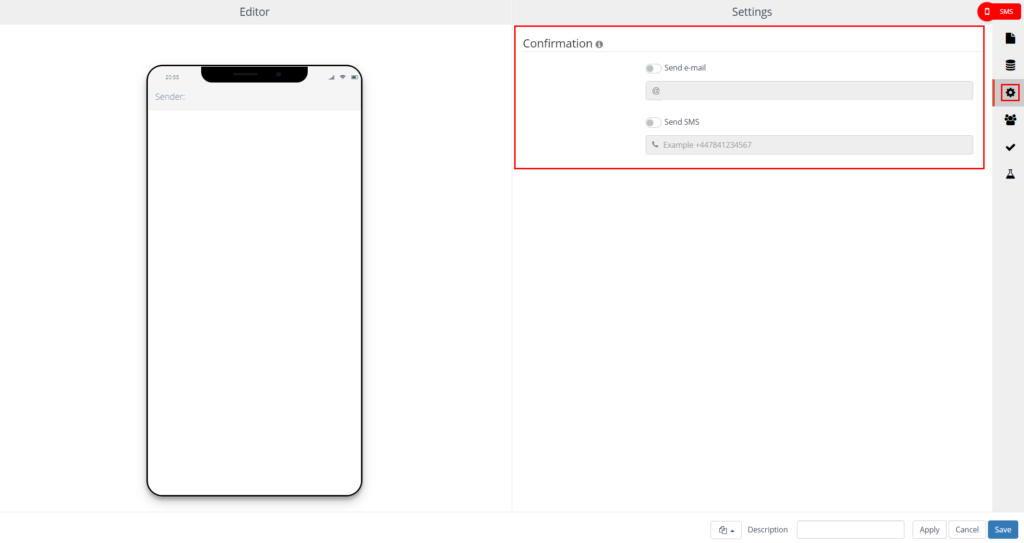Click the Apply button
Image resolution: width=1024 pixels, height=543 pixels.
(x=929, y=529)
